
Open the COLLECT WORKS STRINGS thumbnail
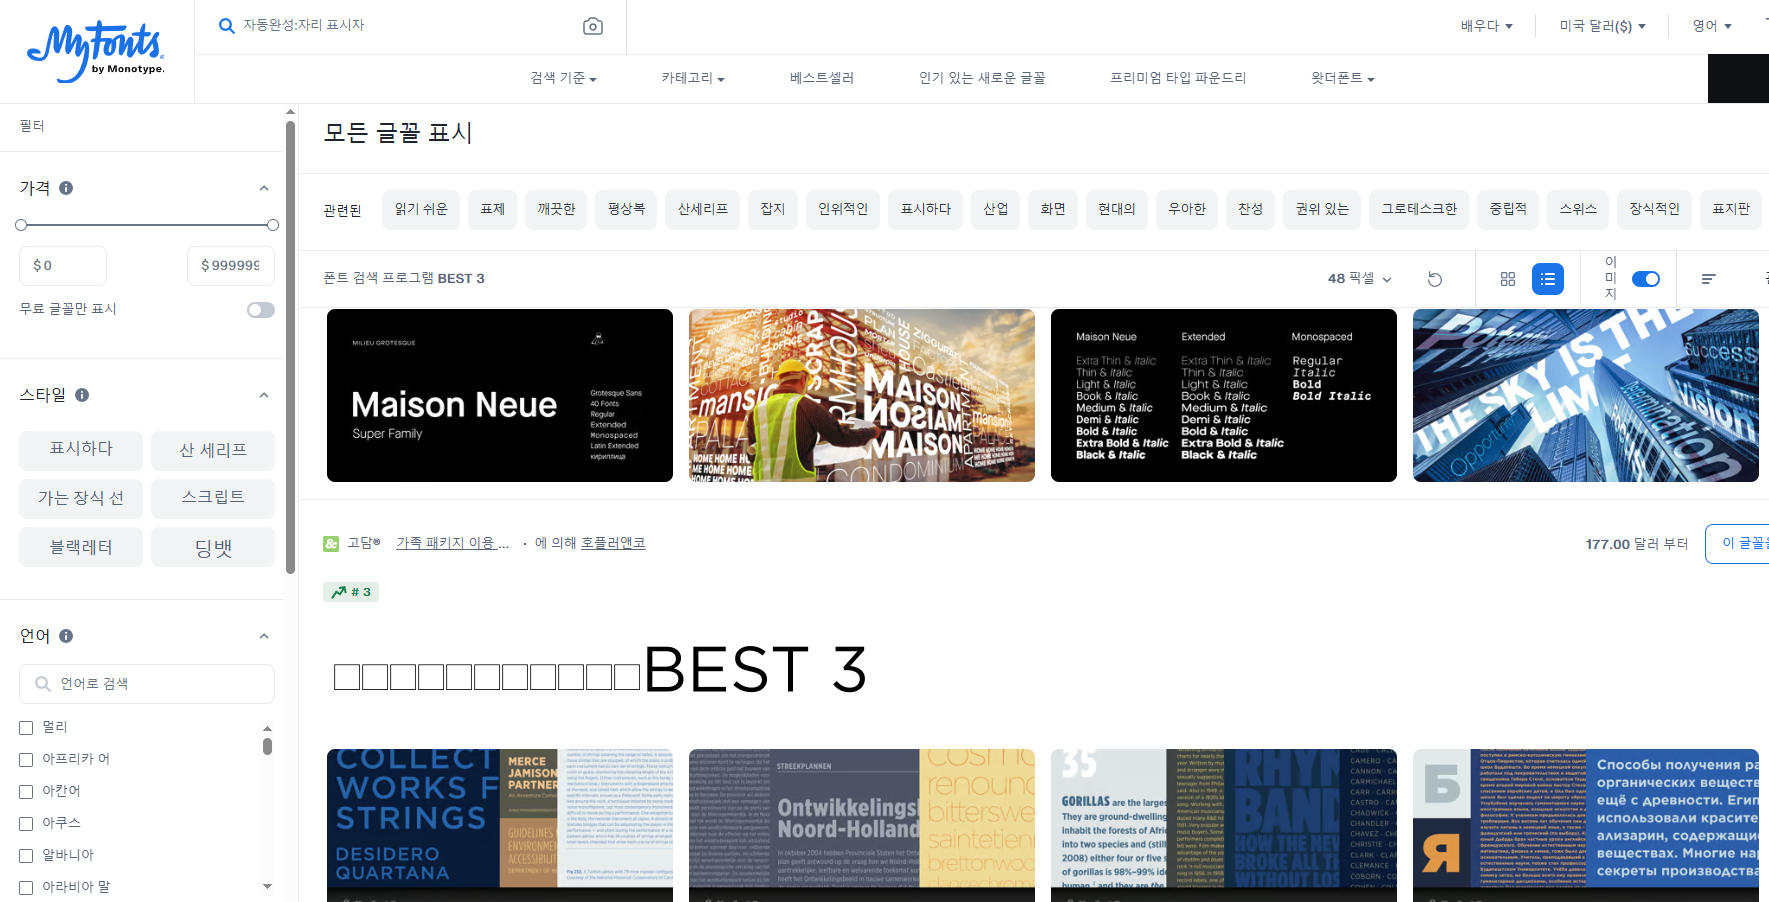pyautogui.click(x=500, y=825)
